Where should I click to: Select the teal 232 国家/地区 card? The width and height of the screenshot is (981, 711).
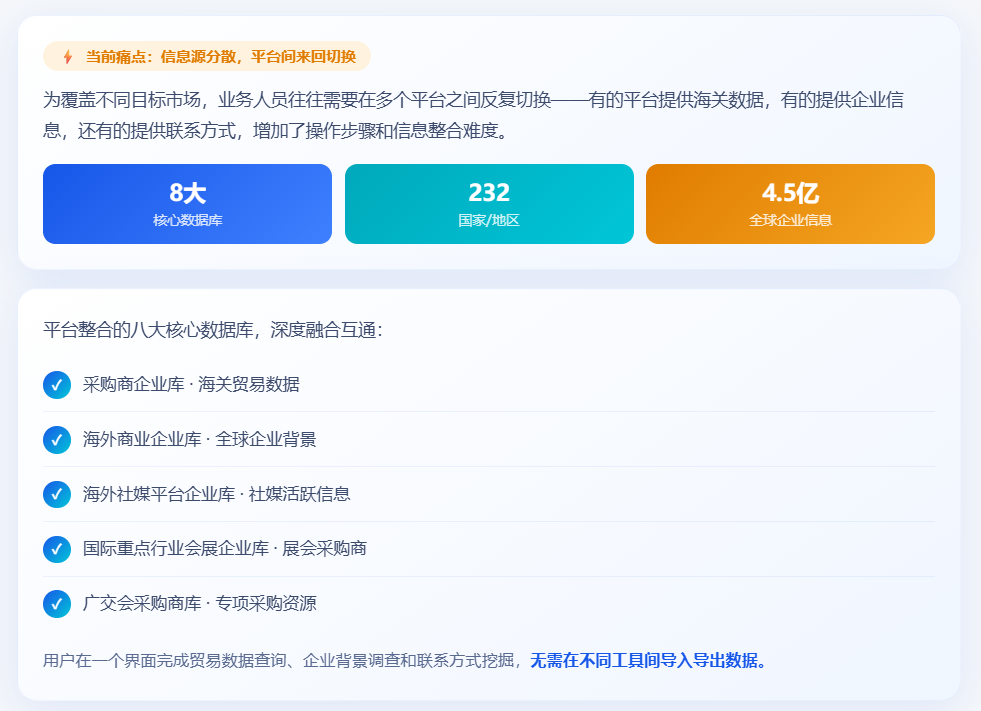[489, 204]
